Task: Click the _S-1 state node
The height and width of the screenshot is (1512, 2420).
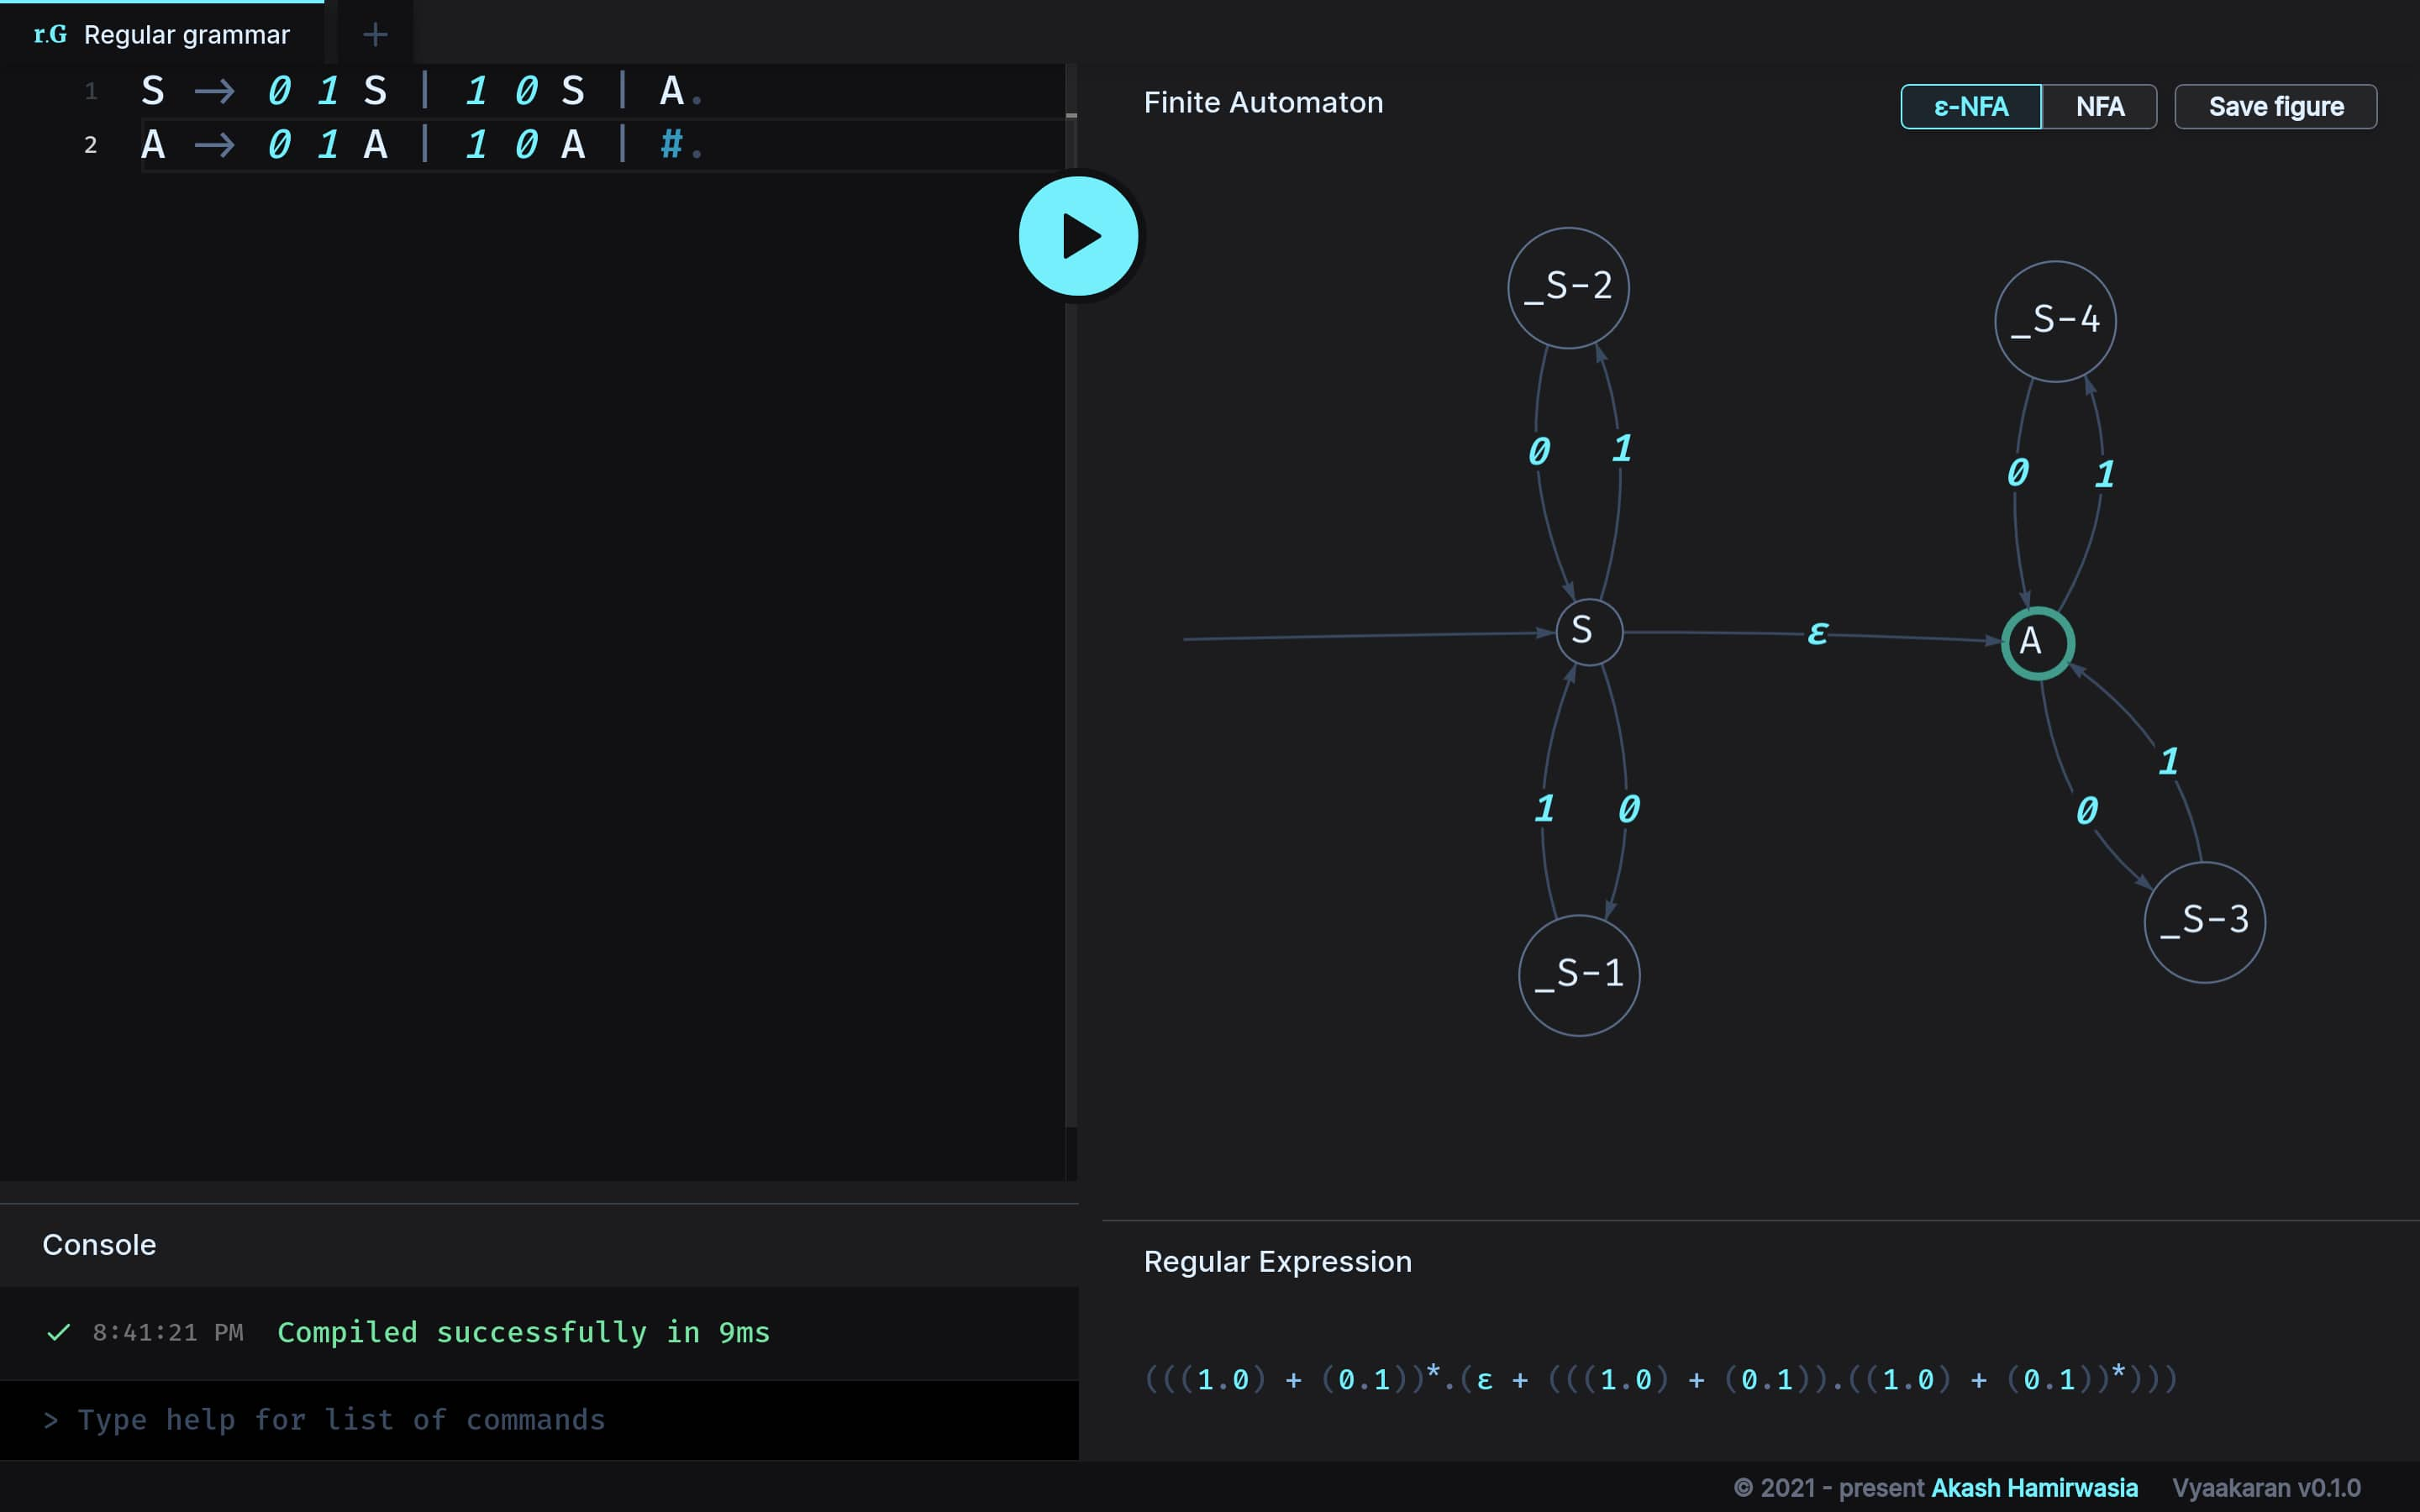Action: (x=1579, y=975)
